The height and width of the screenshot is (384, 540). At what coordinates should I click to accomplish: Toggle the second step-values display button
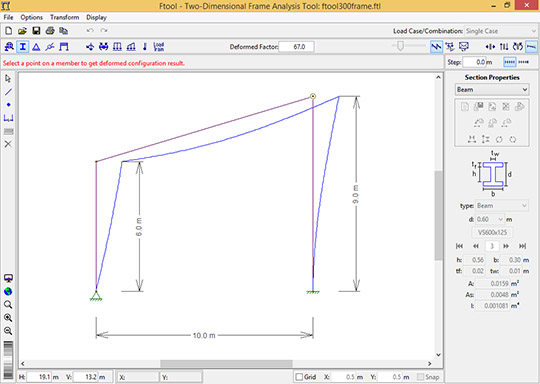pyautogui.click(x=523, y=62)
